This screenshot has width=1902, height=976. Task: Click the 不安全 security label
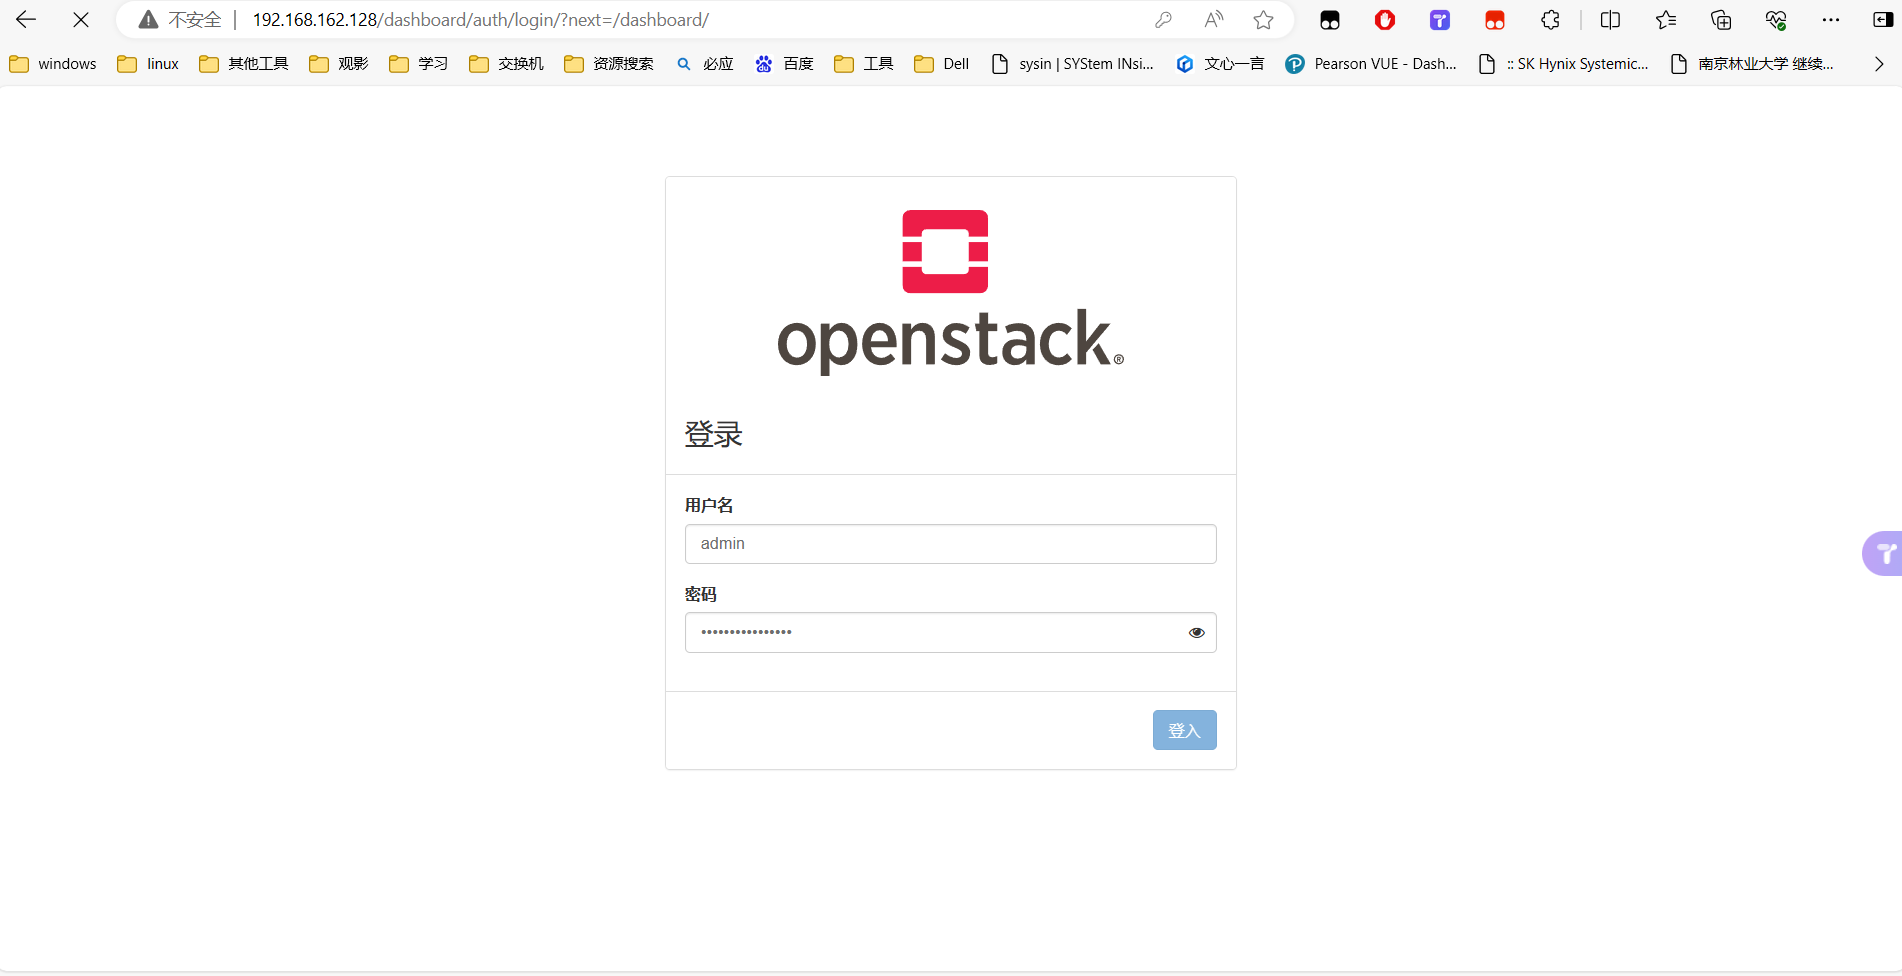195,20
